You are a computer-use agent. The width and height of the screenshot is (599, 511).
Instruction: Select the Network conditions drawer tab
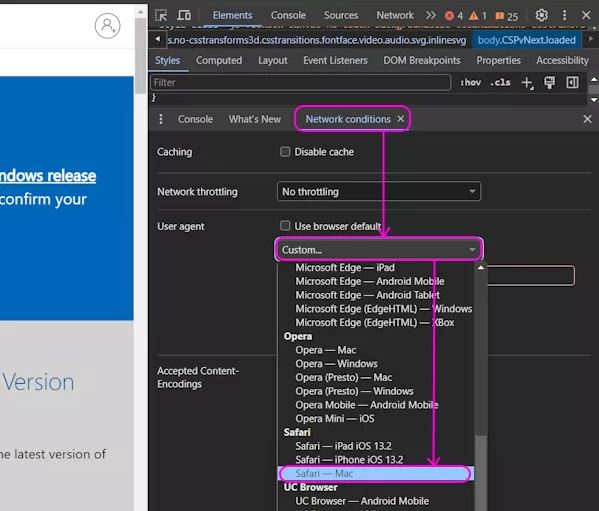[348, 119]
